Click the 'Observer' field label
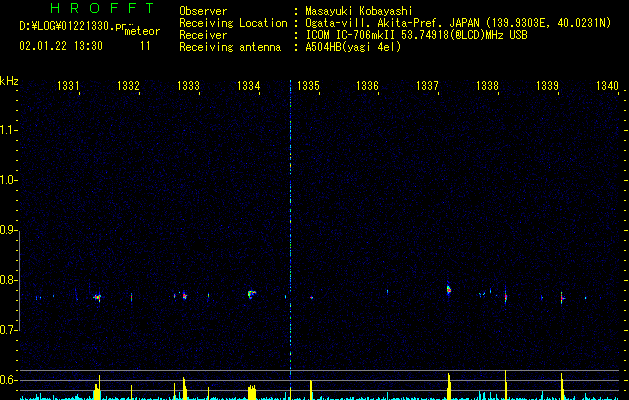Viewport: 629px width, 400px height. 203,11
